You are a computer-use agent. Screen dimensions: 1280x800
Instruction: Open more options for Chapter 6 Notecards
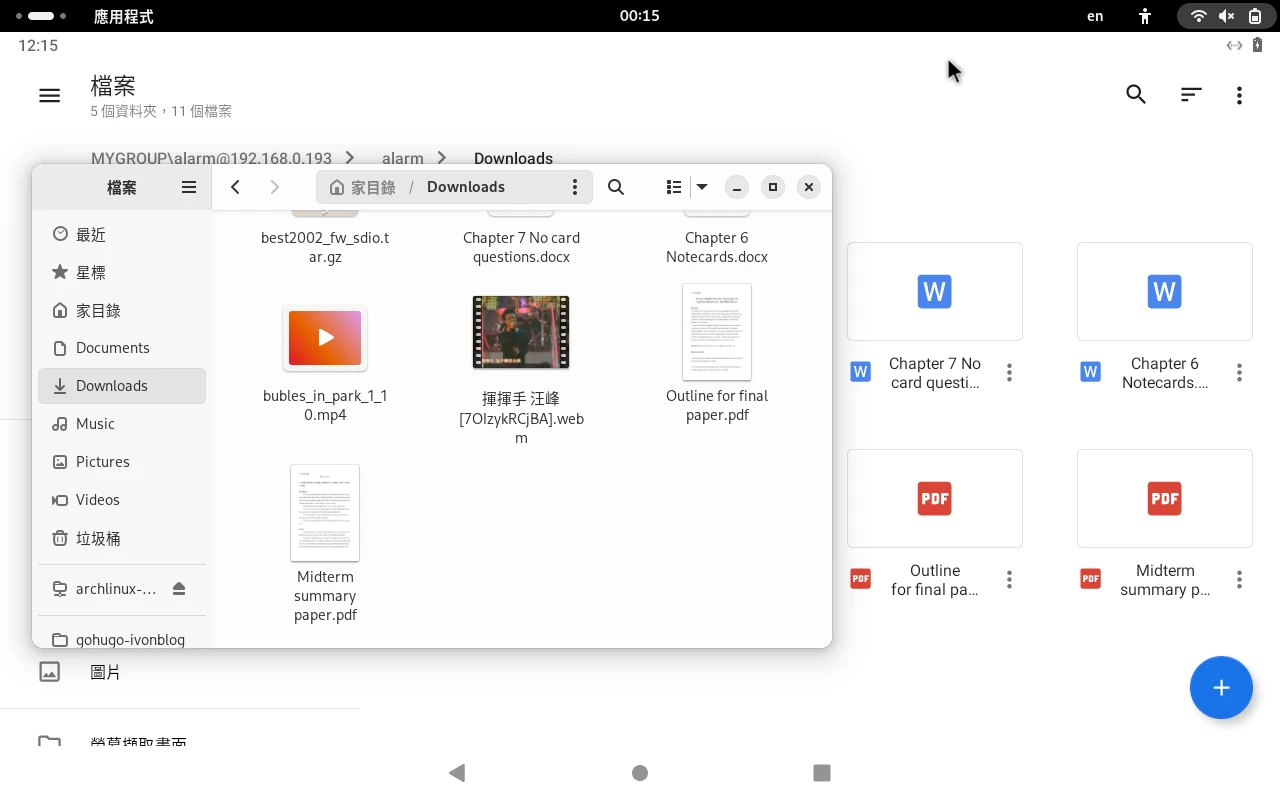[1239, 373]
